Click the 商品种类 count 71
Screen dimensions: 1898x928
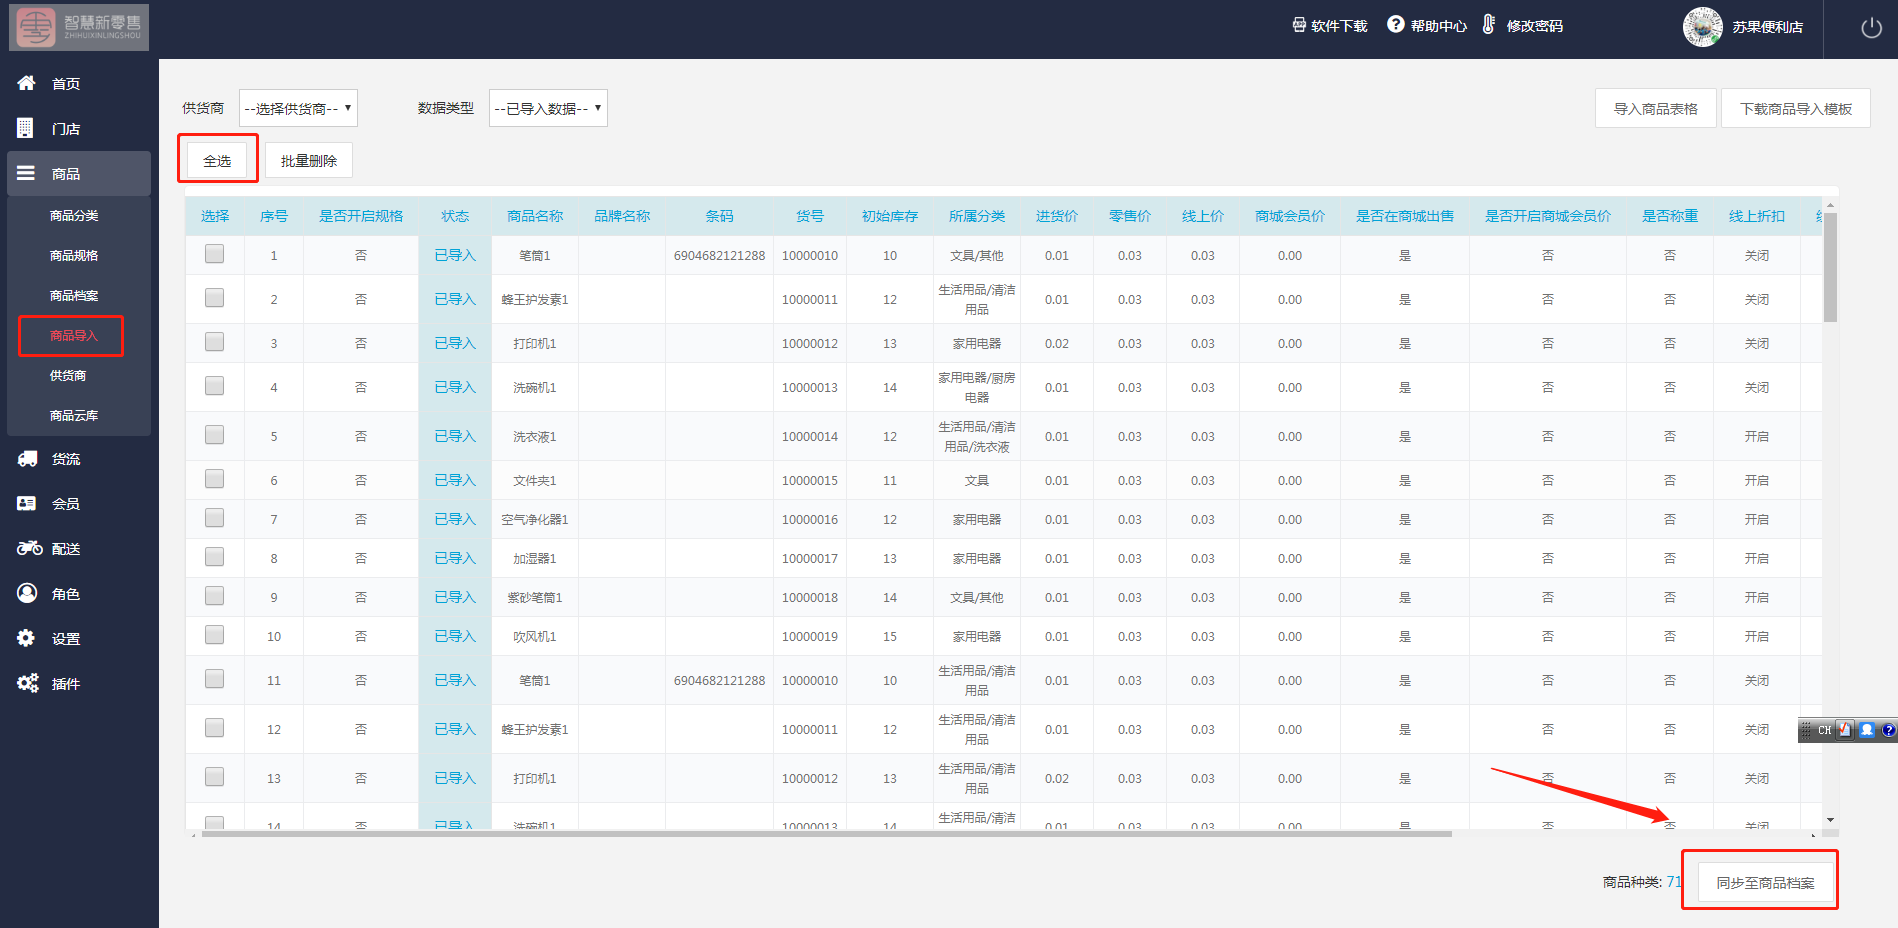click(1673, 881)
